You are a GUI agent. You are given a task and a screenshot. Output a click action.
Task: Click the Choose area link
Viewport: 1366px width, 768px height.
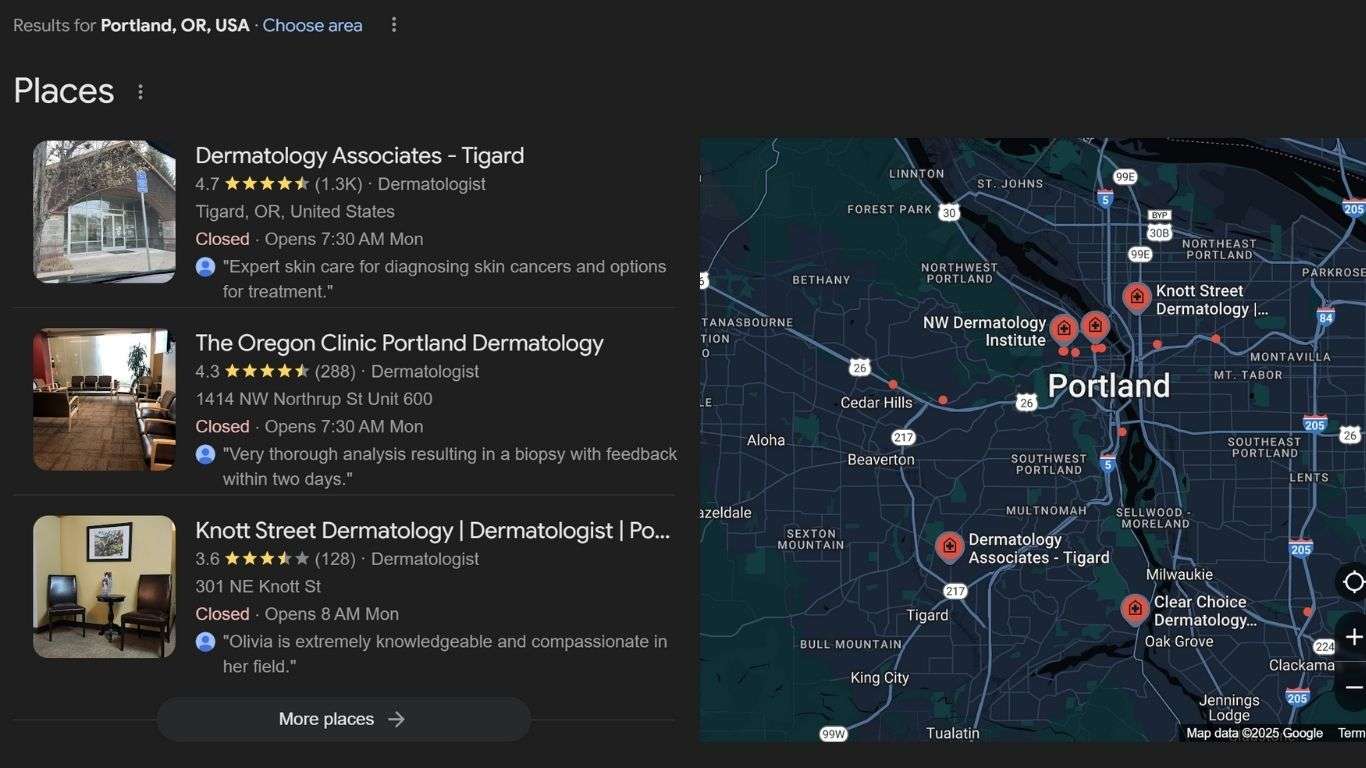pos(312,25)
